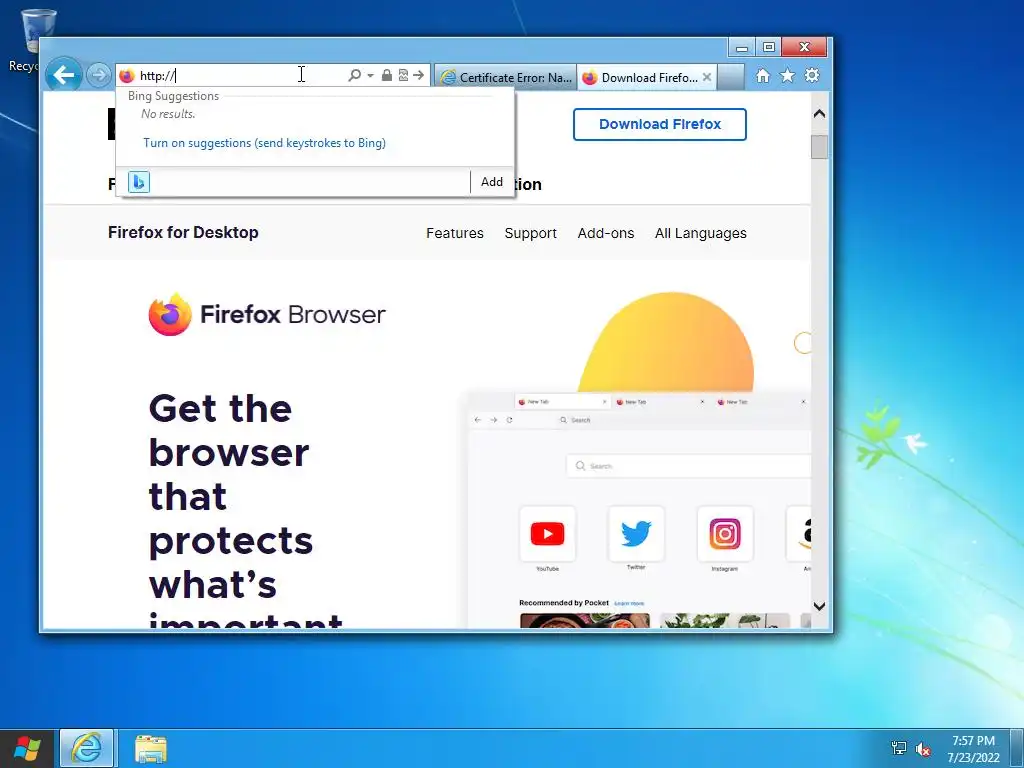This screenshot has width=1024, height=768.
Task: Open the address bar autocomplete dropdown arrow
Action: 370,76
